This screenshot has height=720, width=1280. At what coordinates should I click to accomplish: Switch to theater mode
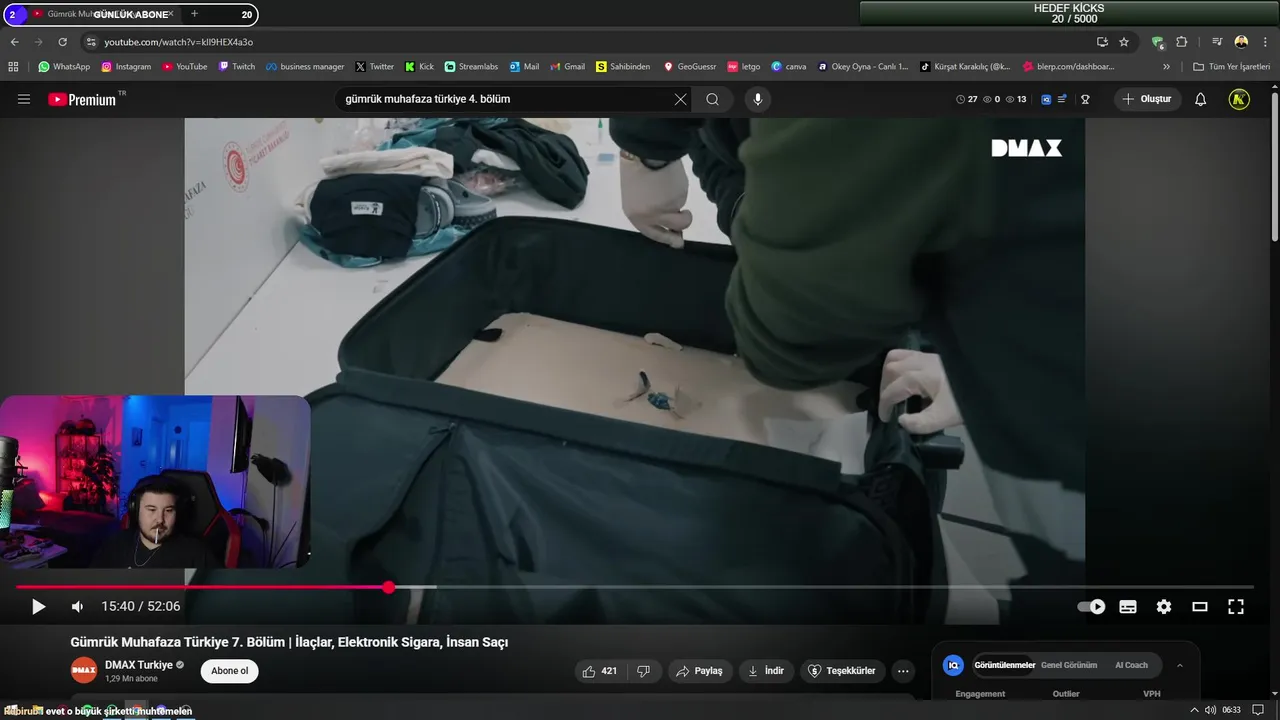(1200, 606)
